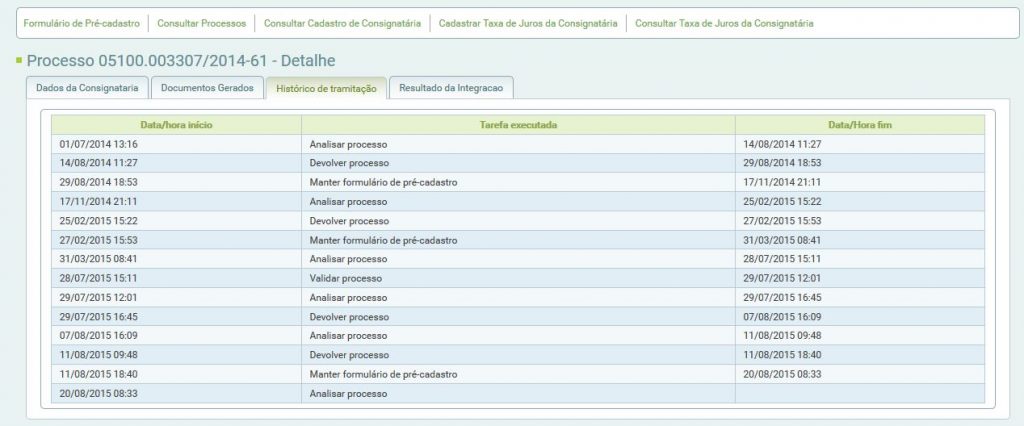
Task: Click start date 07/08/2015 16:09 cell
Action: pyautogui.click(x=98, y=336)
